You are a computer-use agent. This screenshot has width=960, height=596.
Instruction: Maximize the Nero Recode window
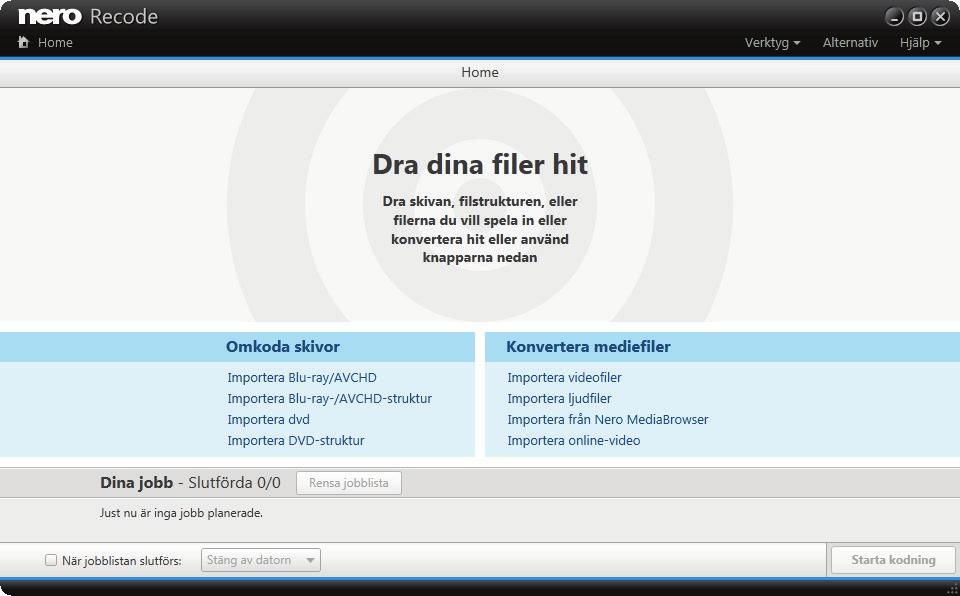click(x=917, y=17)
